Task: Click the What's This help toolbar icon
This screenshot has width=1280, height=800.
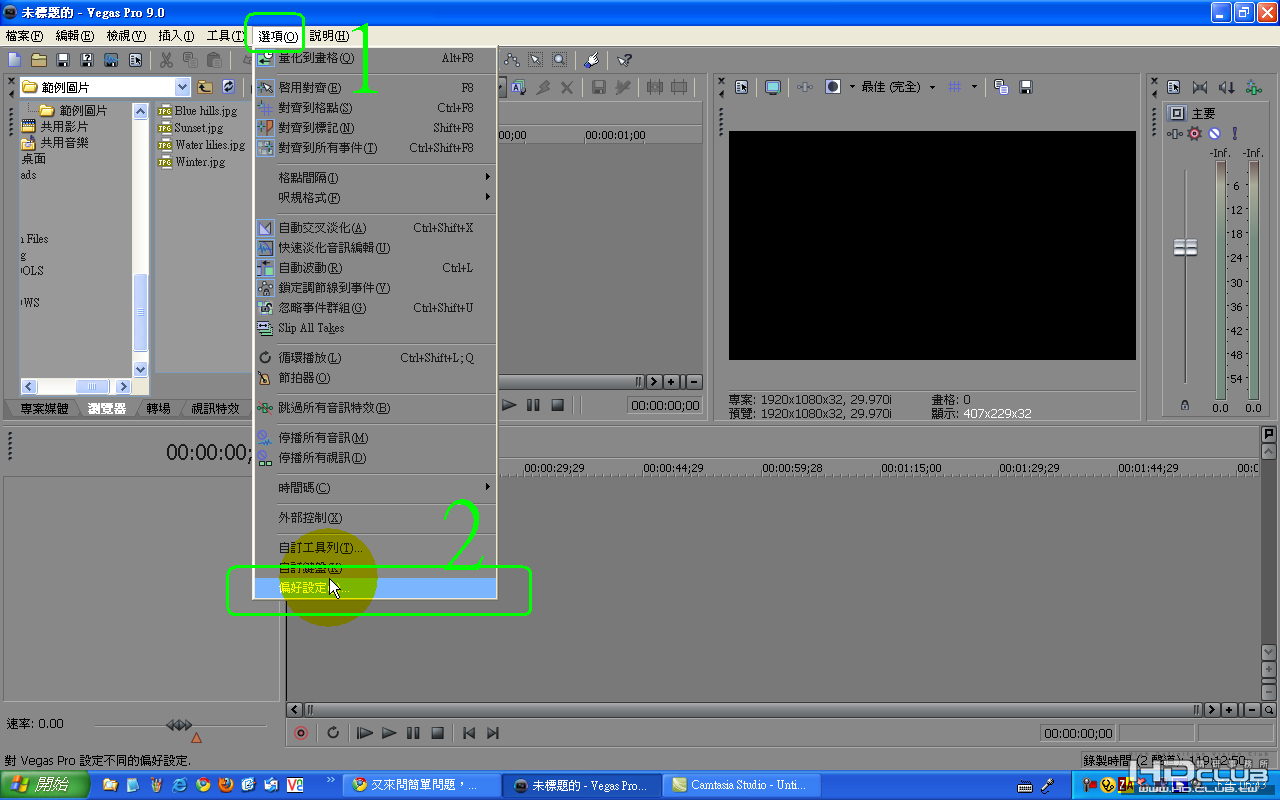Action: 624,61
